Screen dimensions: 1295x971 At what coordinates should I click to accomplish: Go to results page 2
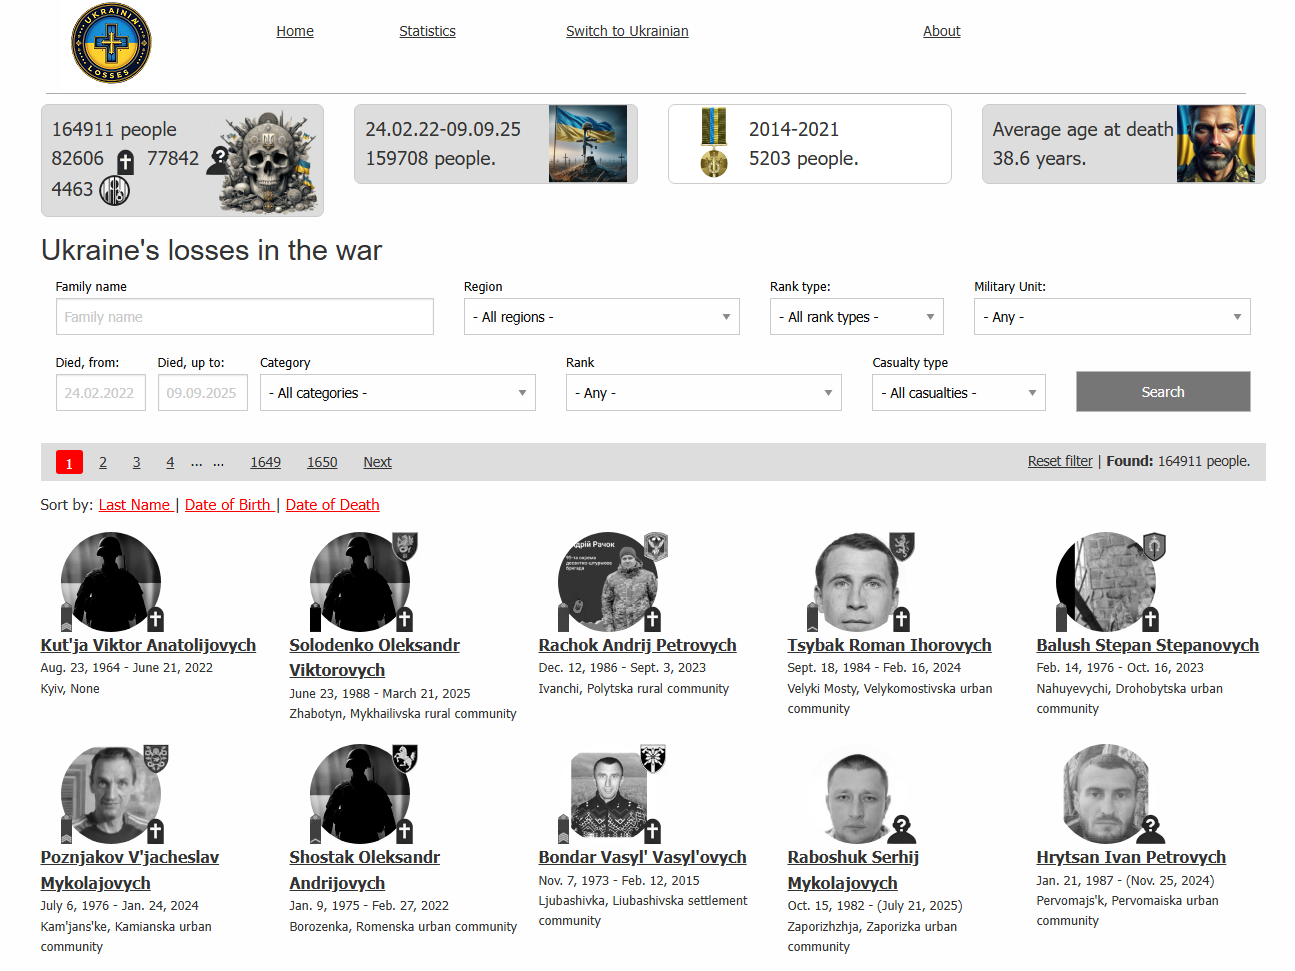103,462
